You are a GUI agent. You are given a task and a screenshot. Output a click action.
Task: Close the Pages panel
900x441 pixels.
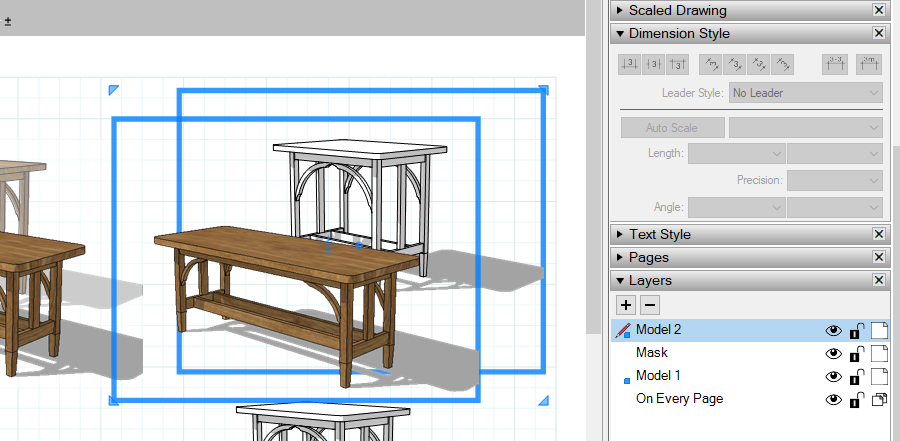[879, 257]
